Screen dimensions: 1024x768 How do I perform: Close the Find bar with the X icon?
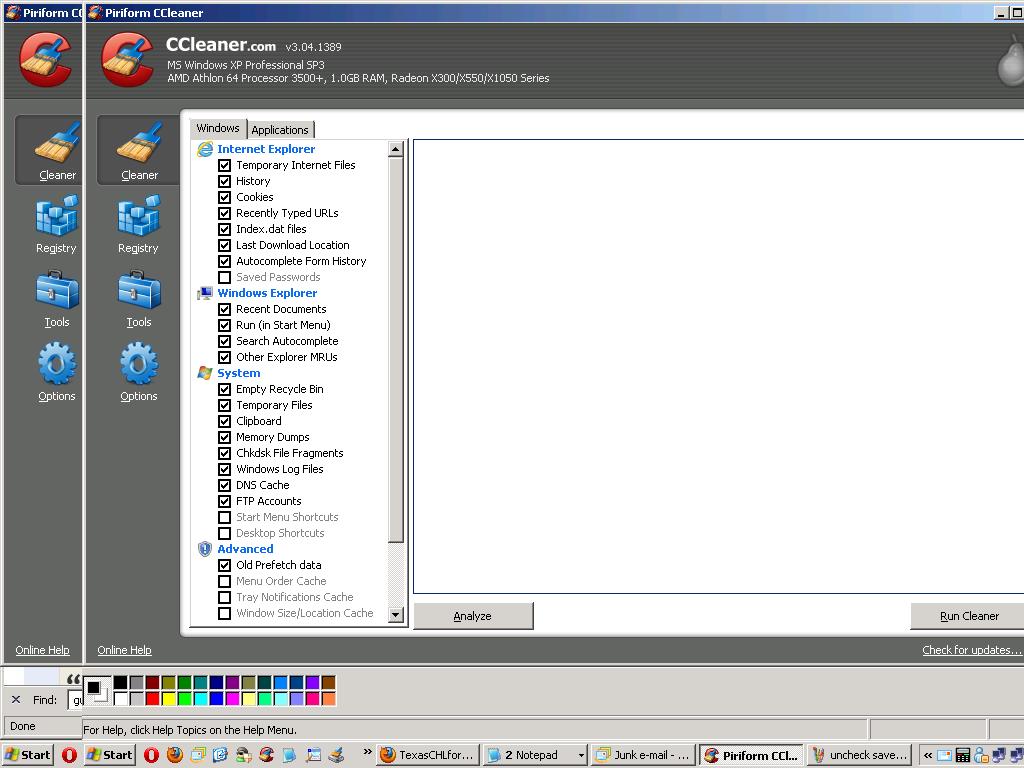16,700
